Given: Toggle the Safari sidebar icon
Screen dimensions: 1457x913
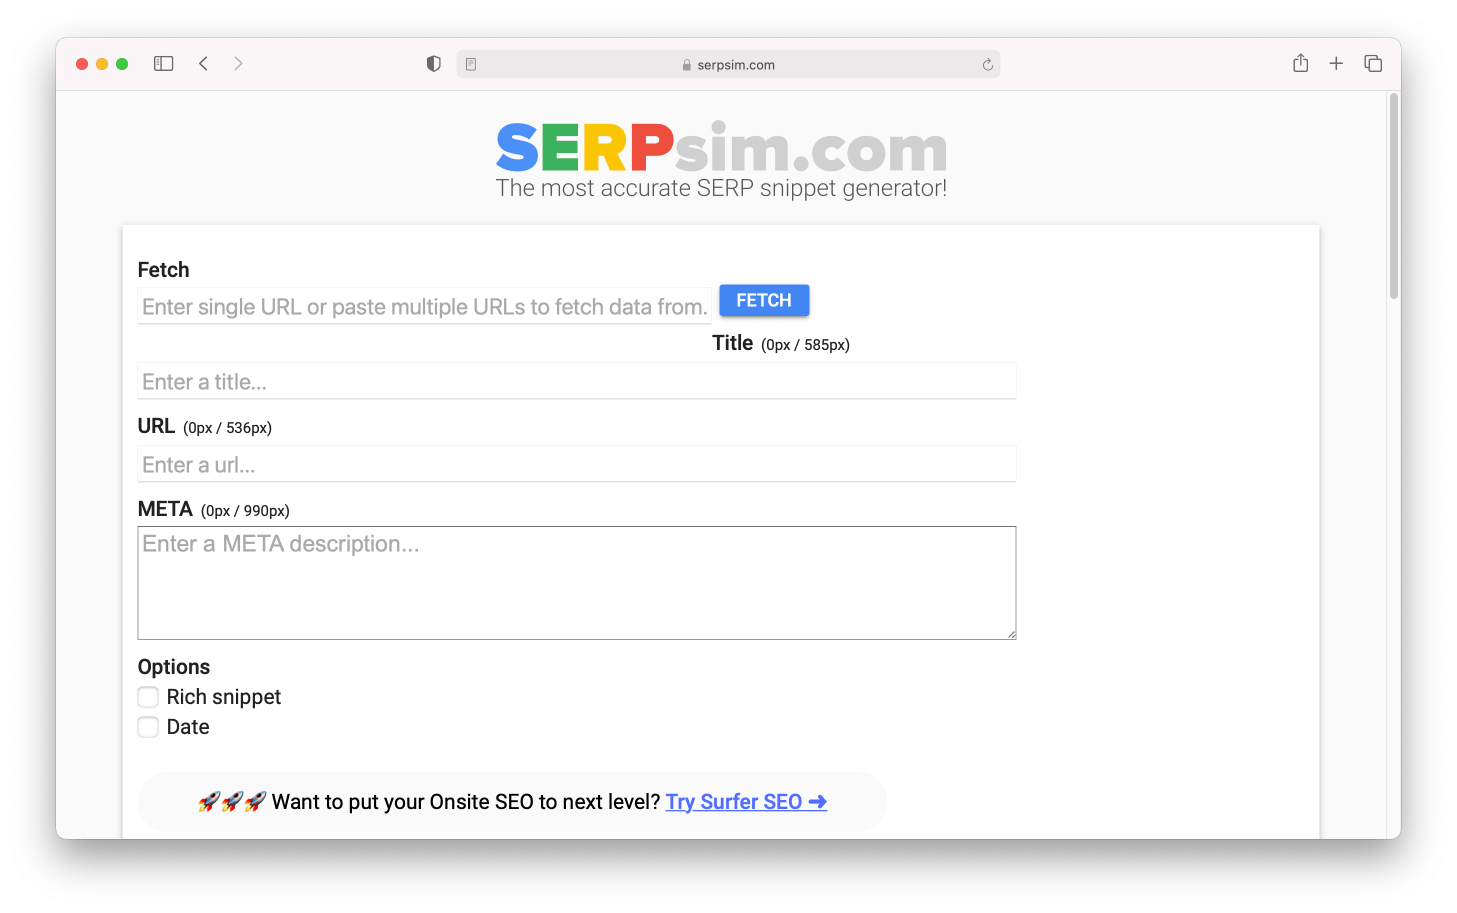Looking at the screenshot, I should 164,64.
